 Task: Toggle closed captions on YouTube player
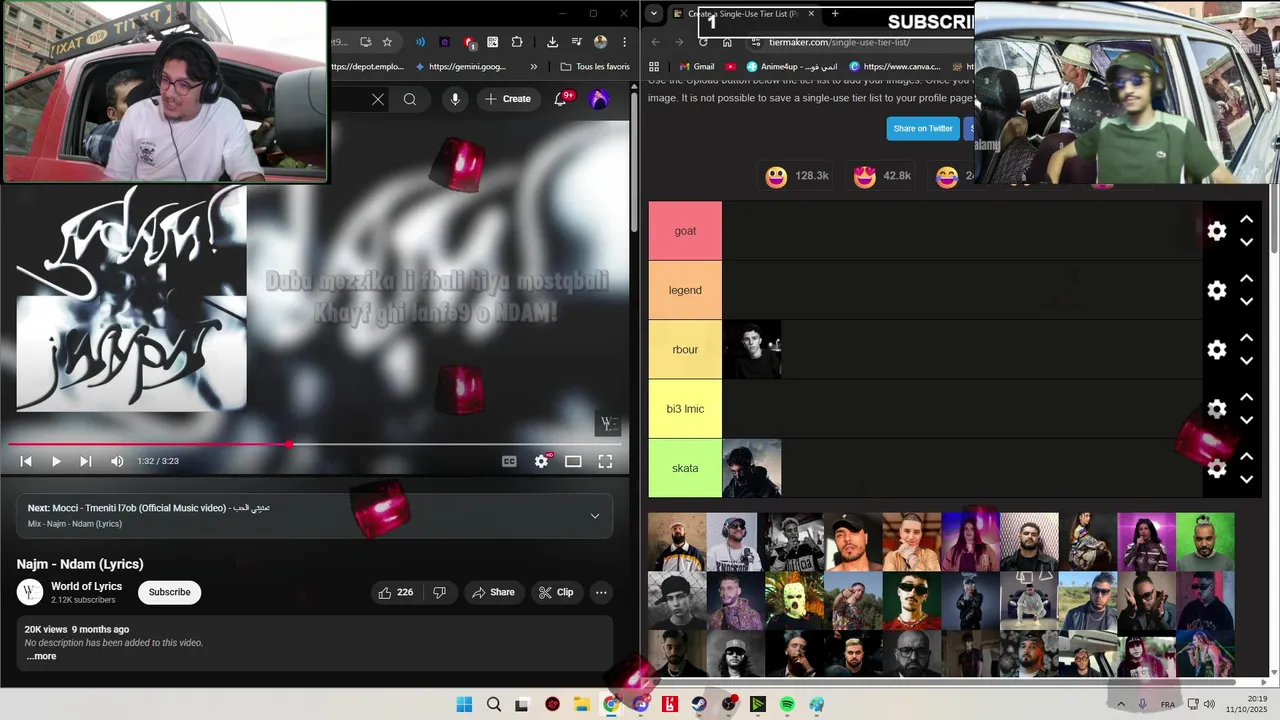(x=509, y=461)
